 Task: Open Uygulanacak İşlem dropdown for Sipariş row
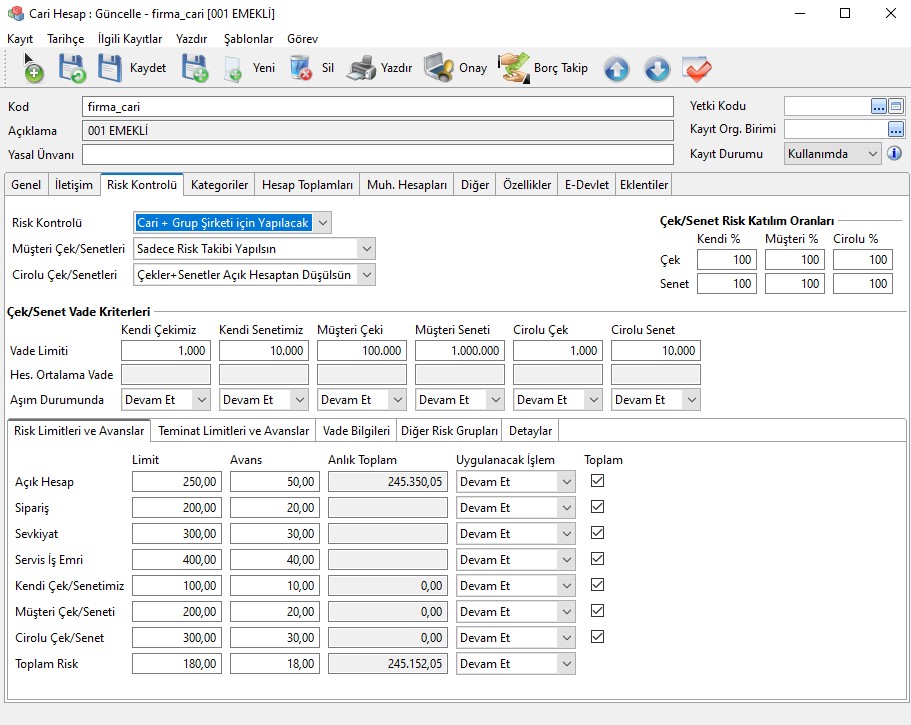[567, 508]
